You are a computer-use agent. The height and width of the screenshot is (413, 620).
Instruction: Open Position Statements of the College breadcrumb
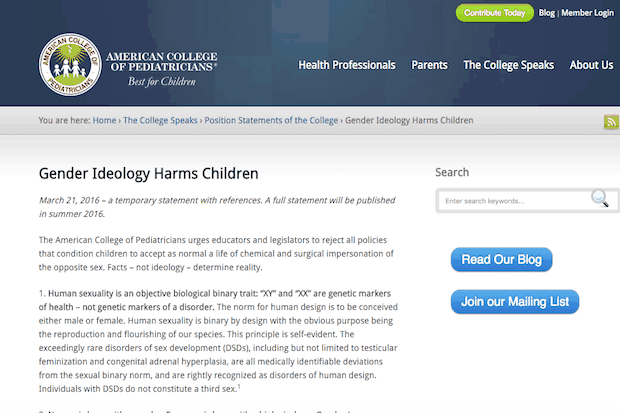pos(270,120)
